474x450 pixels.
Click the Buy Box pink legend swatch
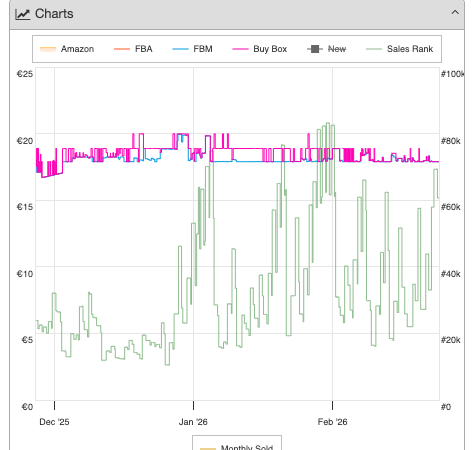click(240, 49)
